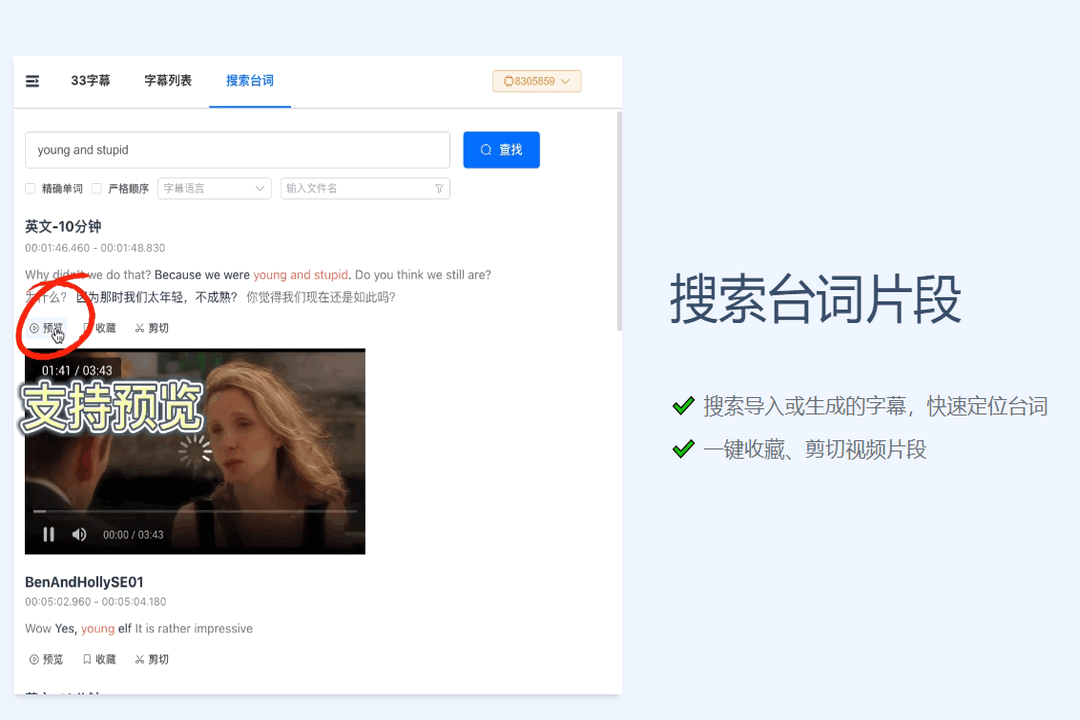Preview the BenAndHollySE01 result
The height and width of the screenshot is (720, 1080).
46,659
